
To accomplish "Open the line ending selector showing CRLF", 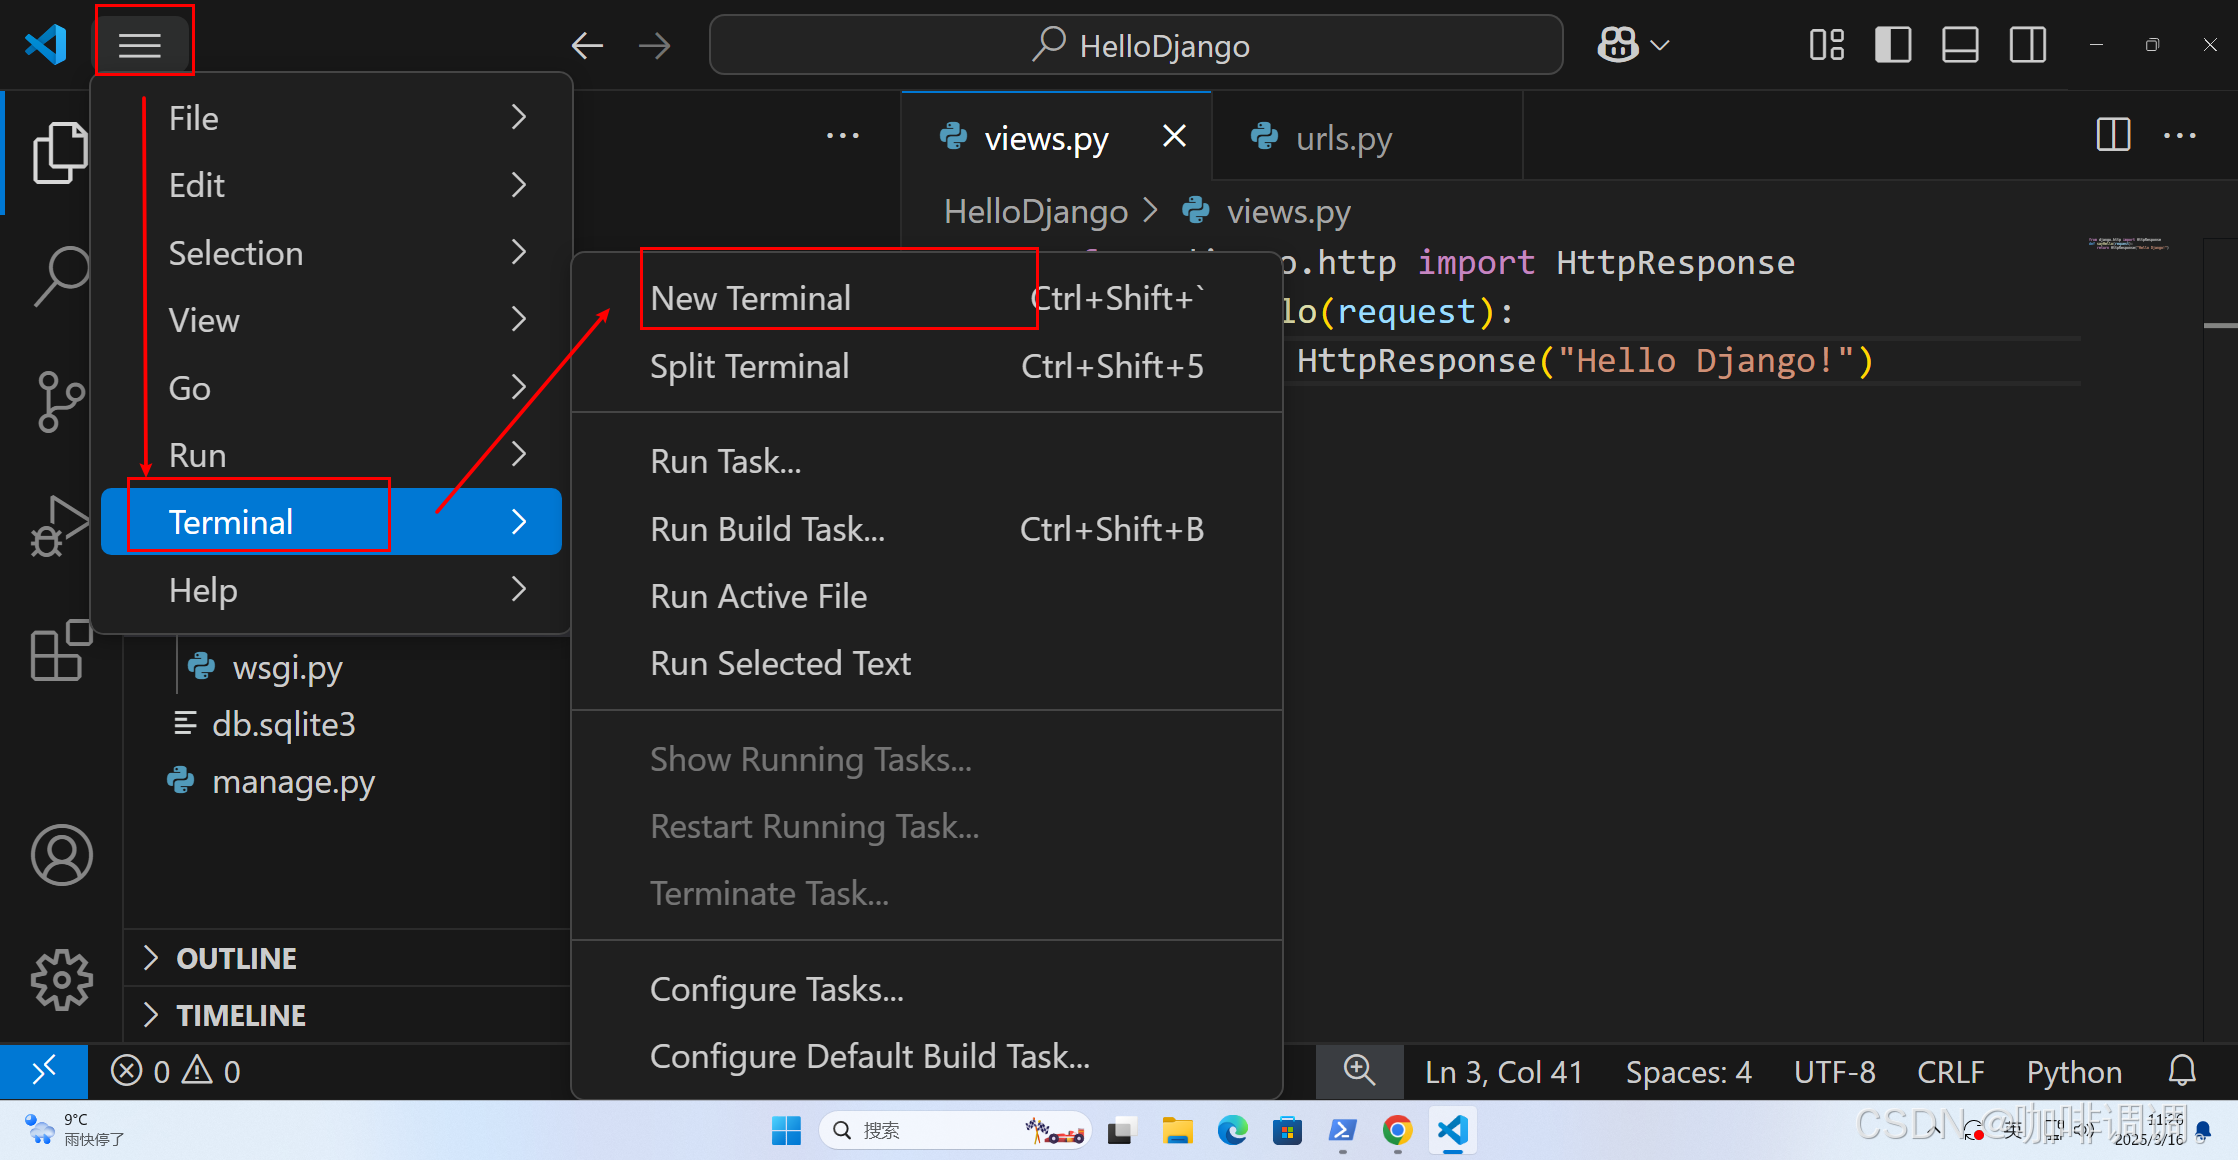I will tap(1950, 1071).
